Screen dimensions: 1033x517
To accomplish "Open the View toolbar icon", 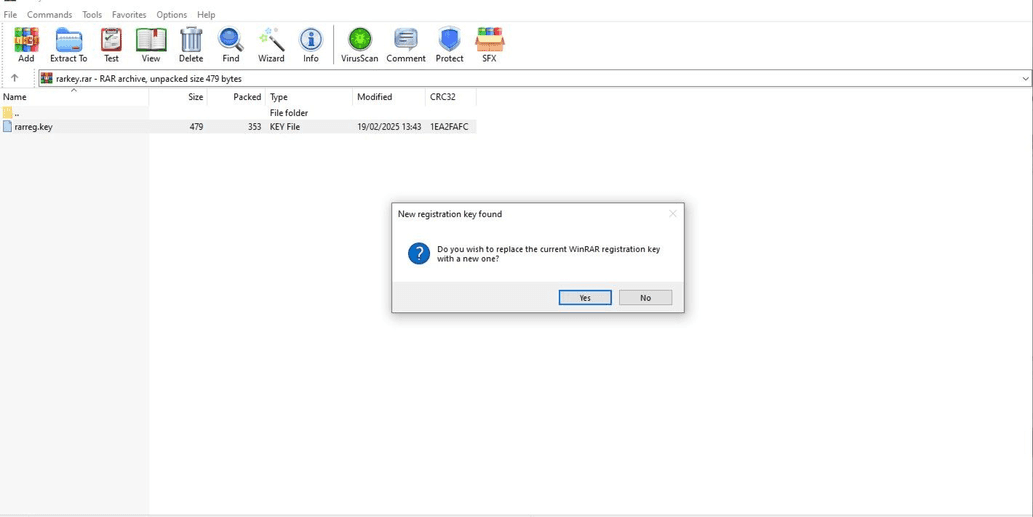I will [151, 44].
